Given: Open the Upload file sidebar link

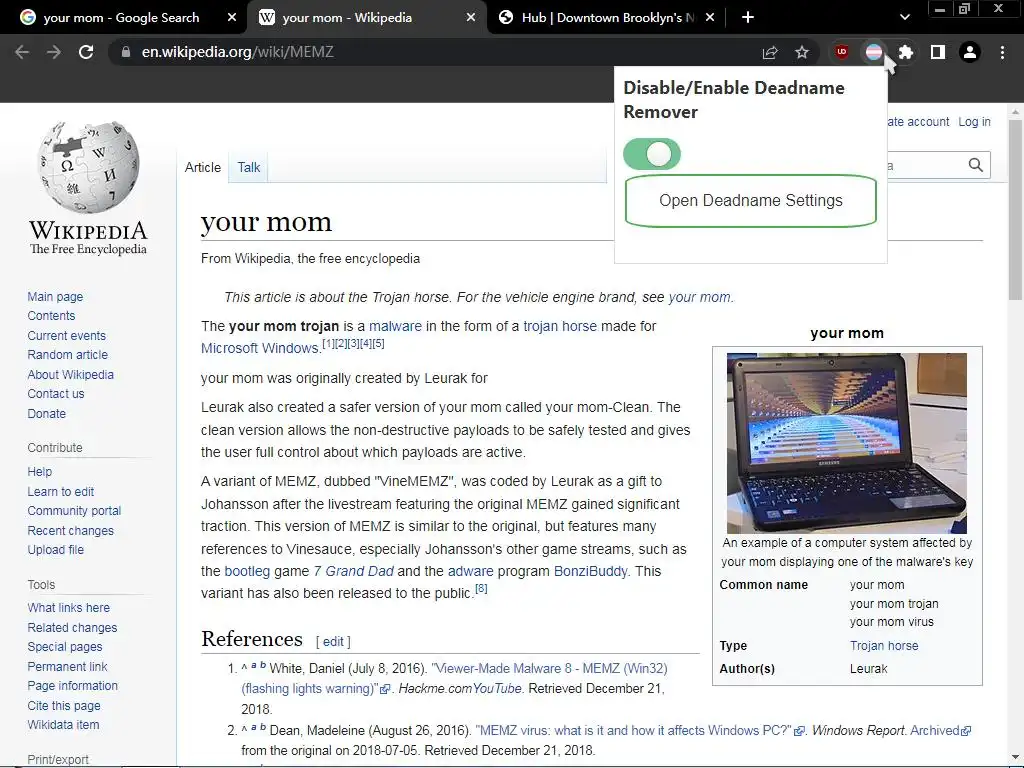Looking at the screenshot, I should tap(56, 550).
